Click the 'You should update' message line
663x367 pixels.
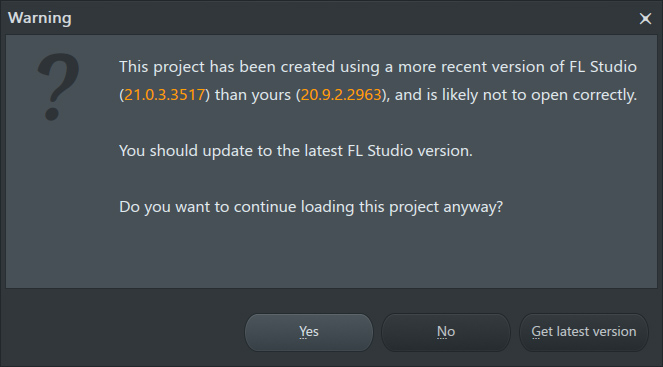coord(296,151)
